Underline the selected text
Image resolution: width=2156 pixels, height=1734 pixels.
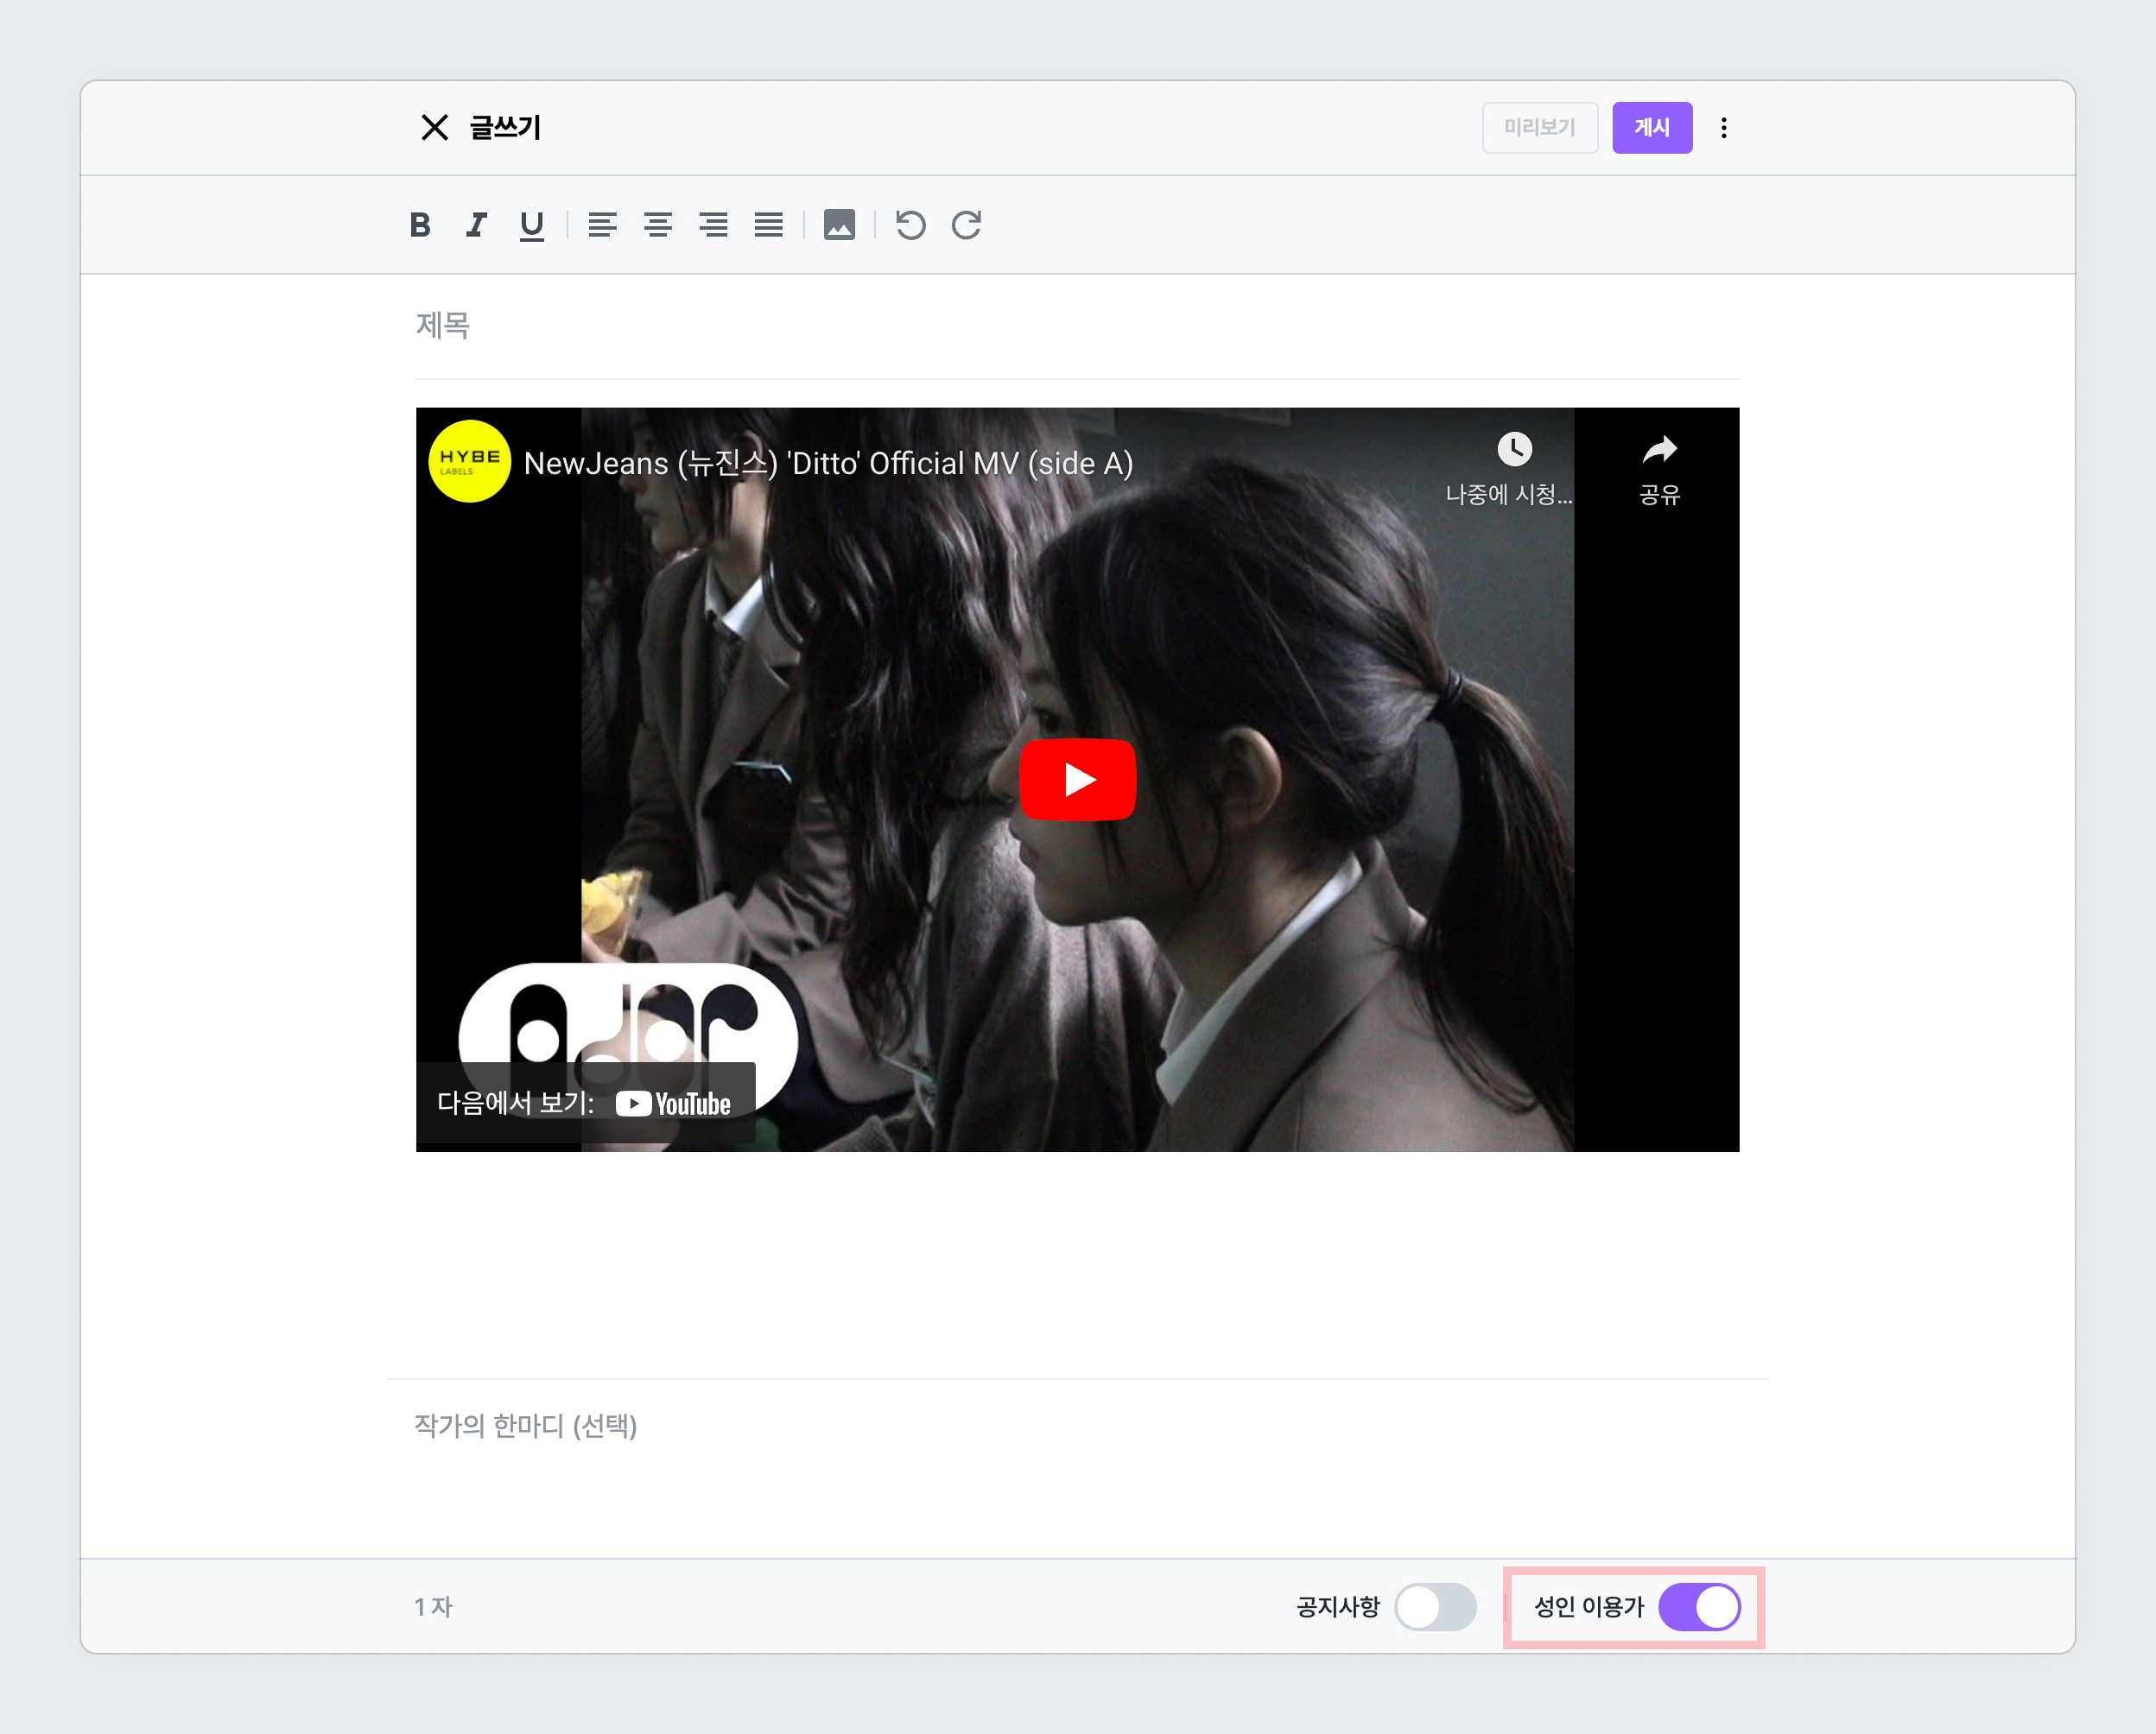click(x=532, y=225)
